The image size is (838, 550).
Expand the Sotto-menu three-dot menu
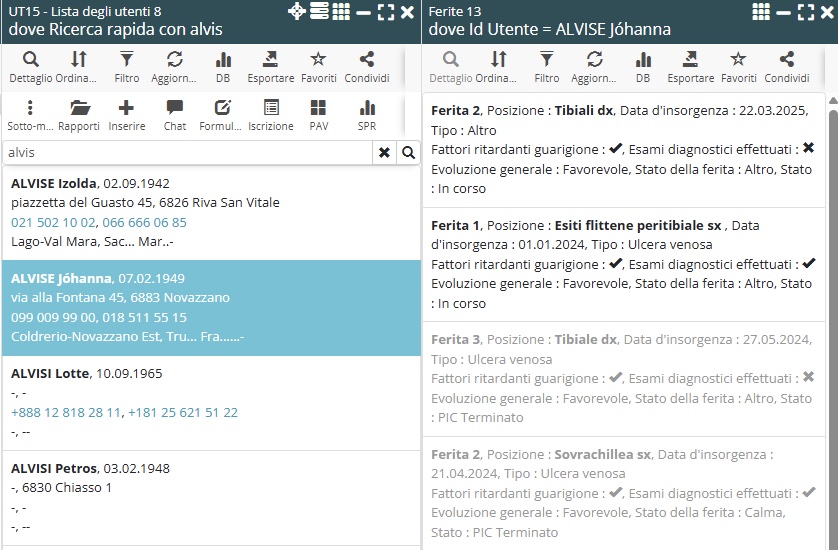click(30, 116)
